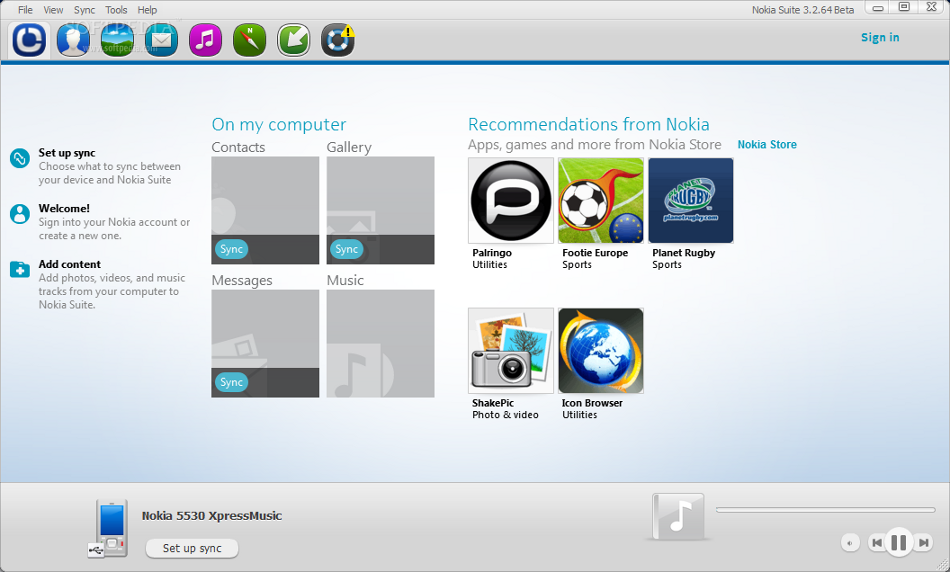Click Sync button on Messages tile
The width and height of the screenshot is (950, 572).
[231, 382]
